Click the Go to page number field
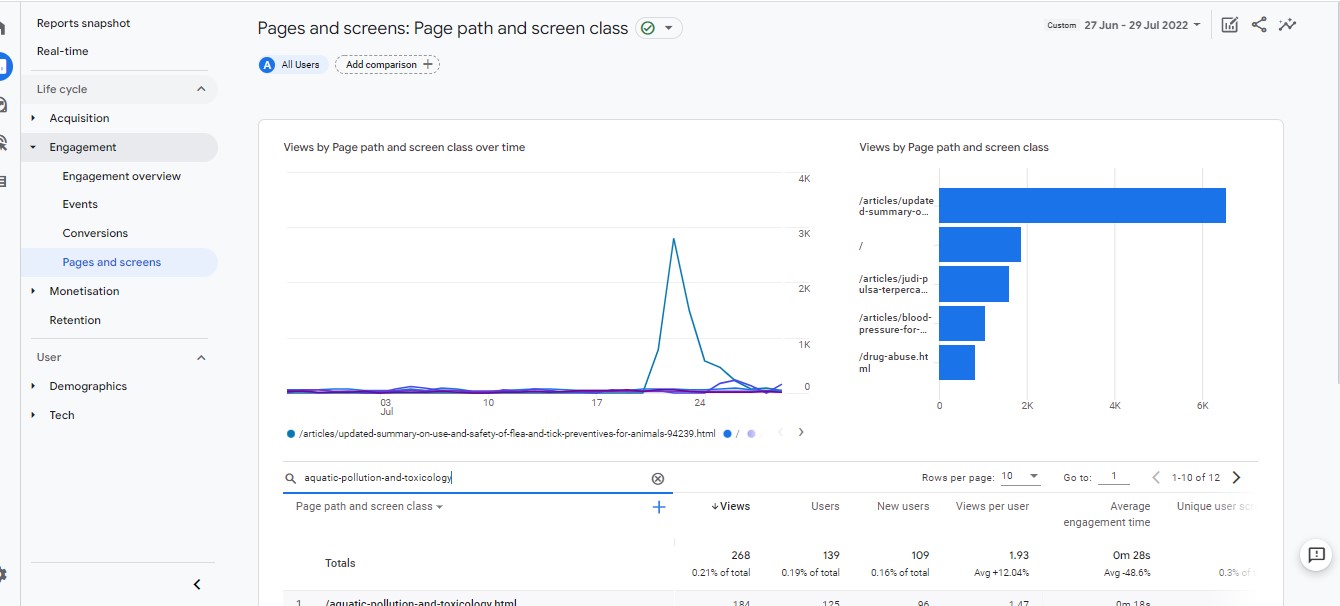The width and height of the screenshot is (1340, 606). 1113,478
